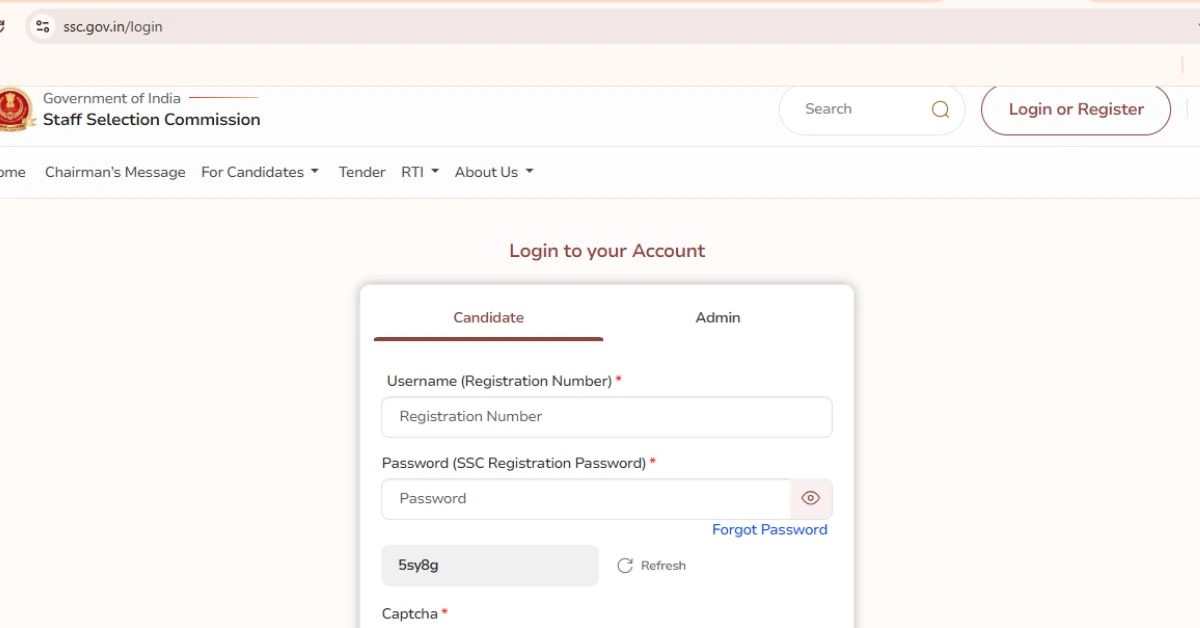
Task: Click the captcha Refresh icon
Action: point(625,566)
